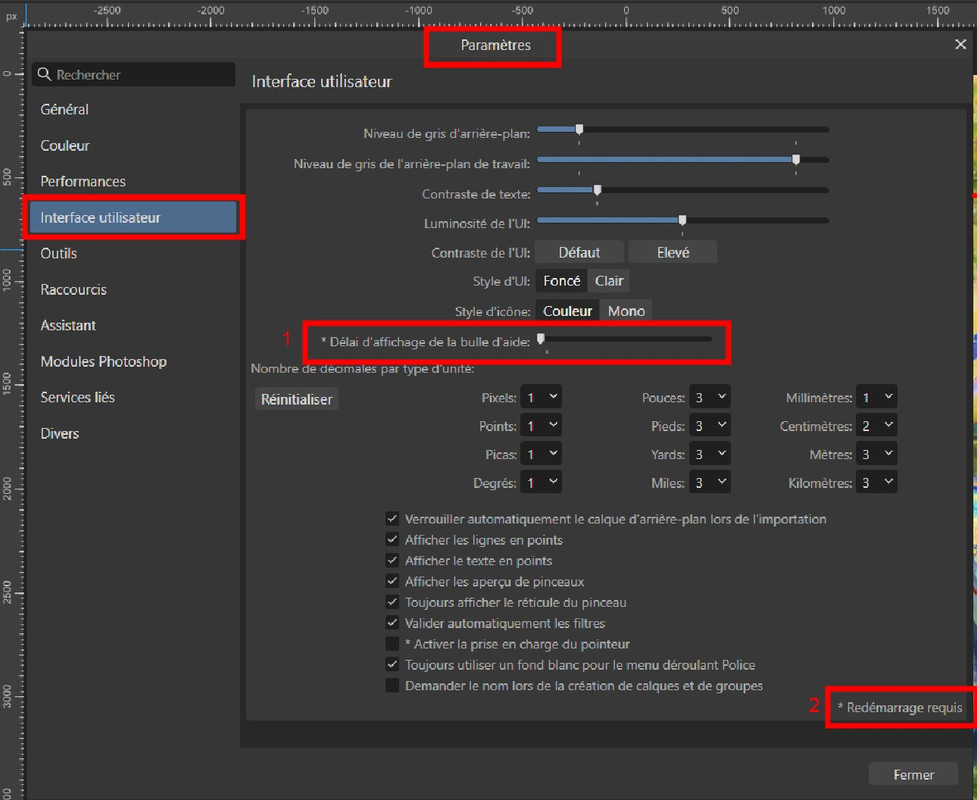The width and height of the screenshot is (977, 800).
Task: Open Degrés decimals dropdown
Action: tap(541, 482)
